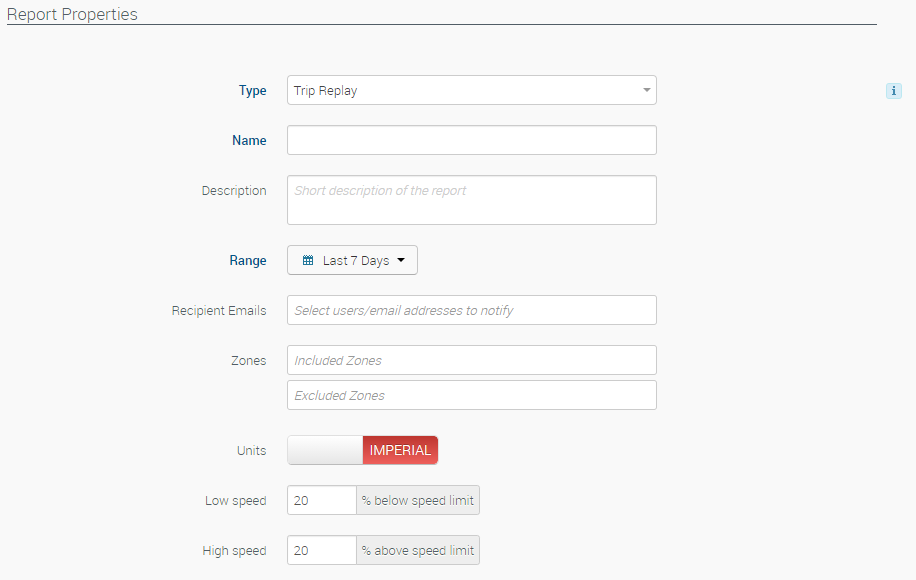Image resolution: width=916 pixels, height=580 pixels.
Task: Click the Recipient Emails label
Action: click(x=219, y=310)
